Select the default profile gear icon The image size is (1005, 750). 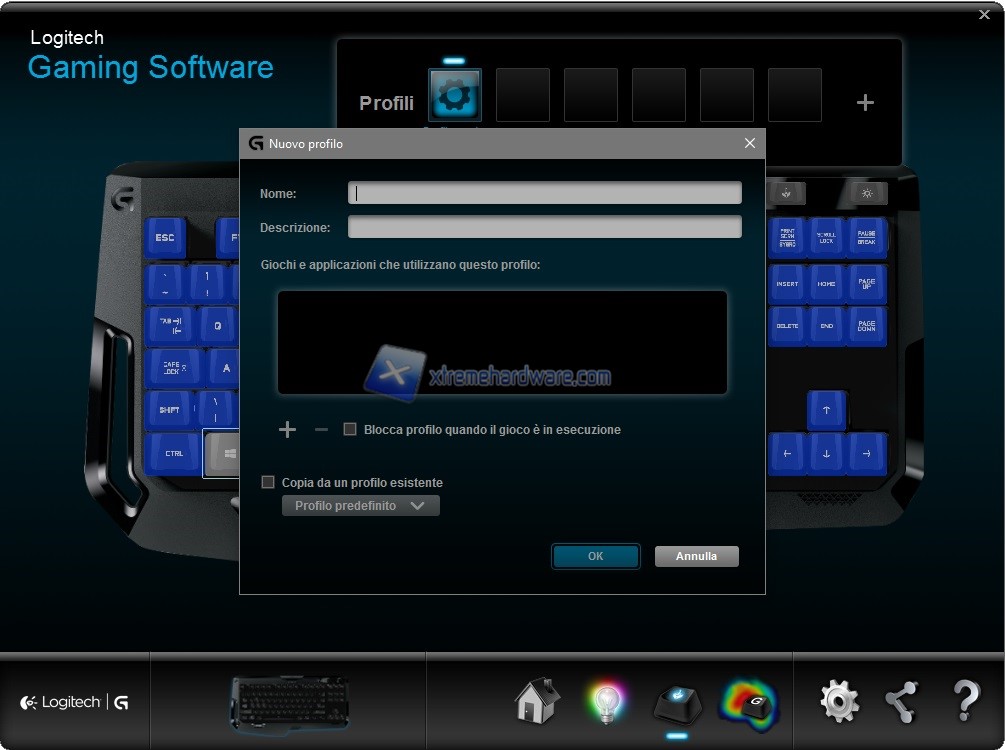click(x=455, y=95)
